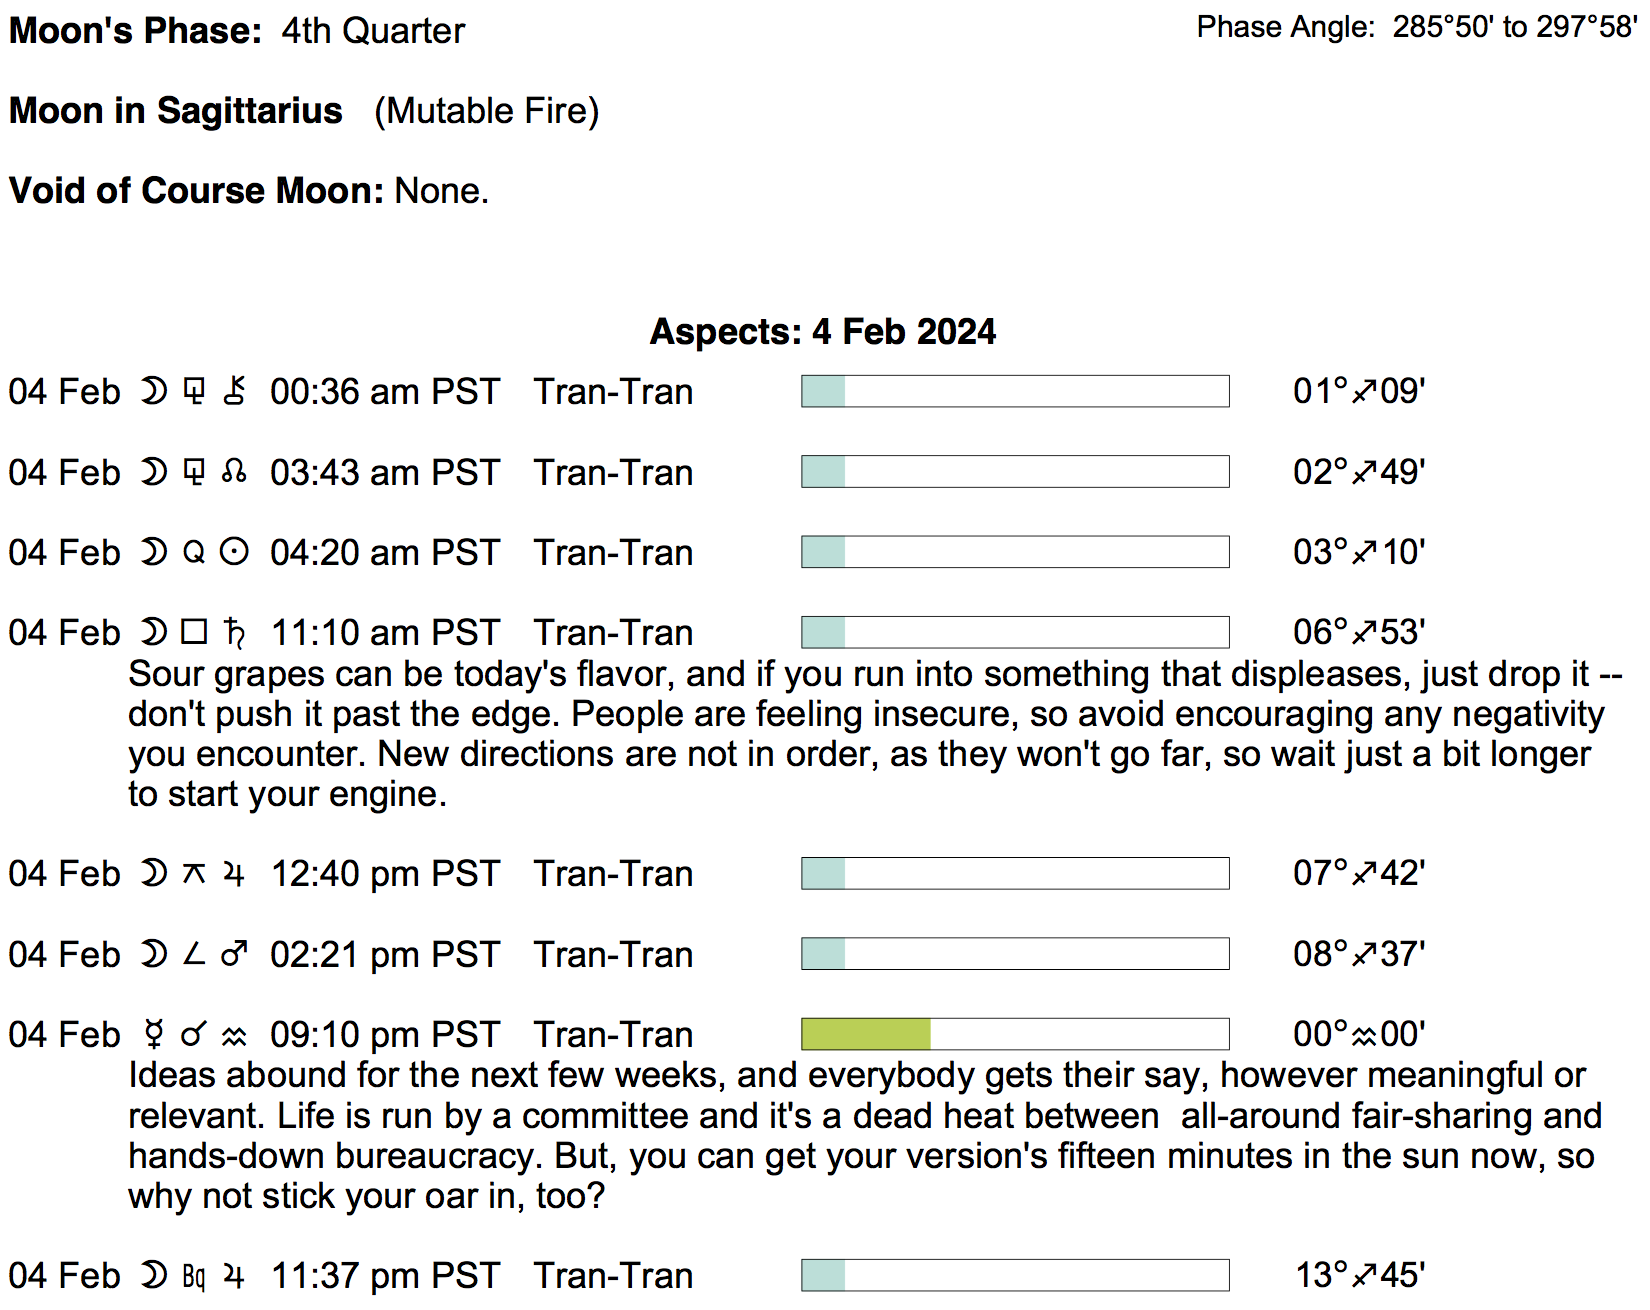Click the 13°45' Sagittarius position value
The width and height of the screenshot is (1650, 1310).
pyautogui.click(x=1360, y=1275)
